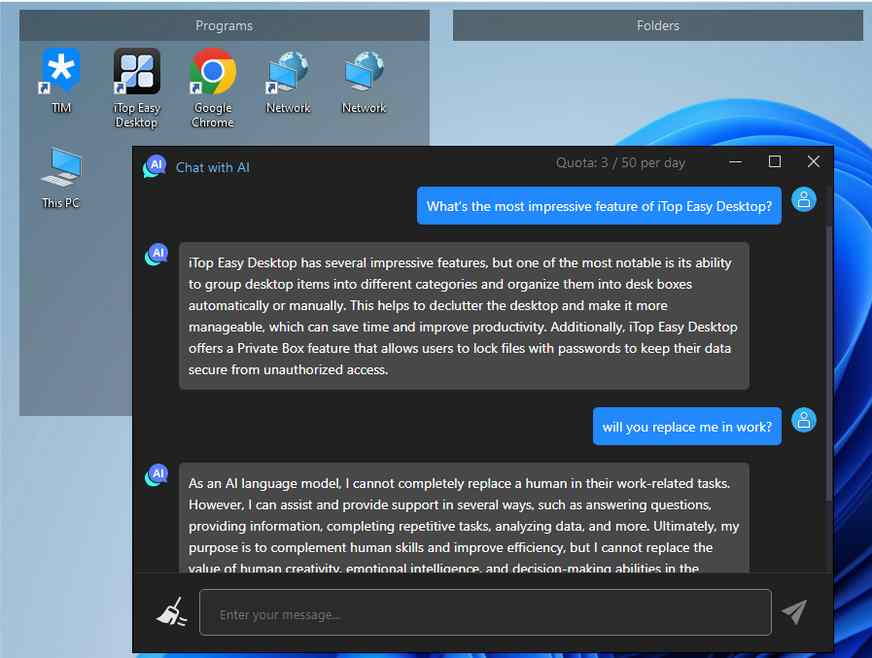Click the chat window vertical scrollbar
Screen dimensions: 872x658
(829, 362)
